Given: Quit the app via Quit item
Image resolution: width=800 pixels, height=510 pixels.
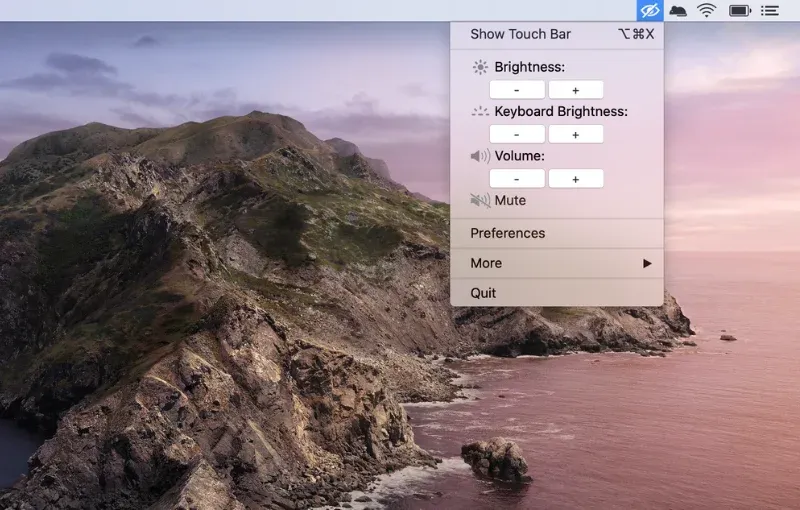Looking at the screenshot, I should pyautogui.click(x=483, y=293).
